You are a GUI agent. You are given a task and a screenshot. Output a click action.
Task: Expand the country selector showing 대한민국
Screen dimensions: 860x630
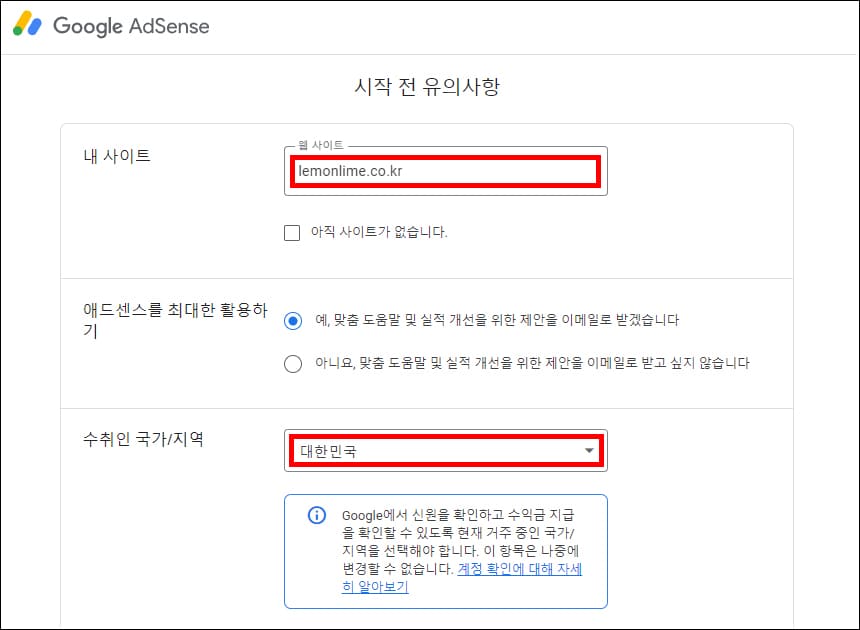(445, 450)
